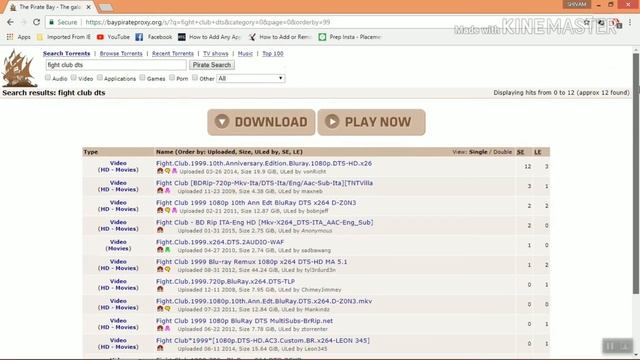Open the Recent Torrents nav link
The height and width of the screenshot is (360, 640).
(173, 53)
